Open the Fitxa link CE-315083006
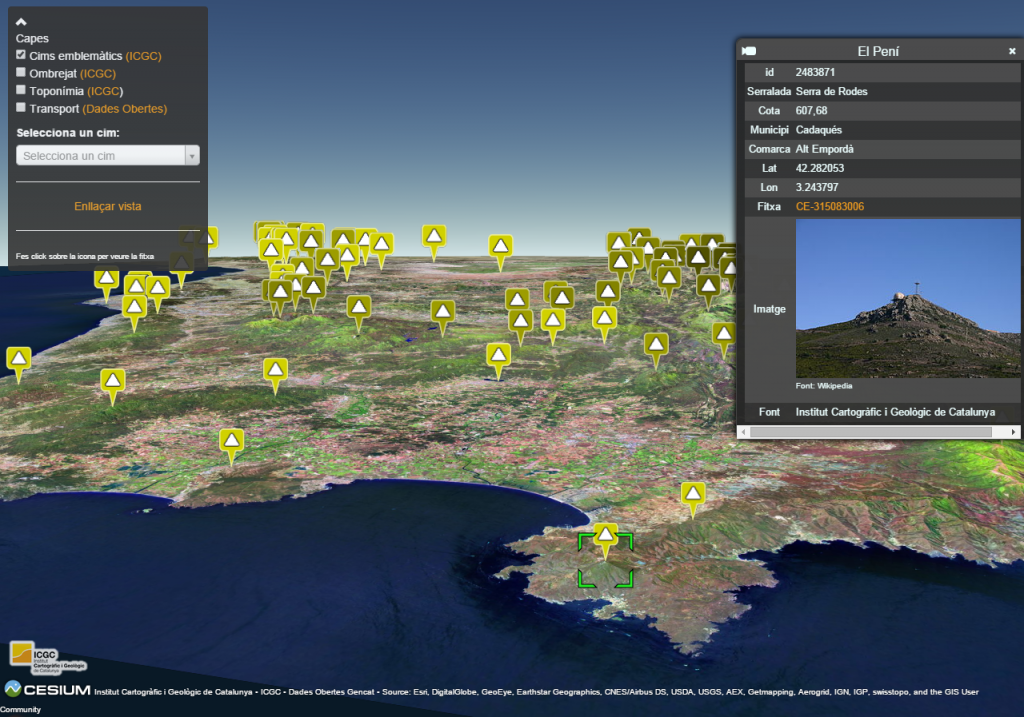This screenshot has width=1024, height=717. [x=829, y=206]
